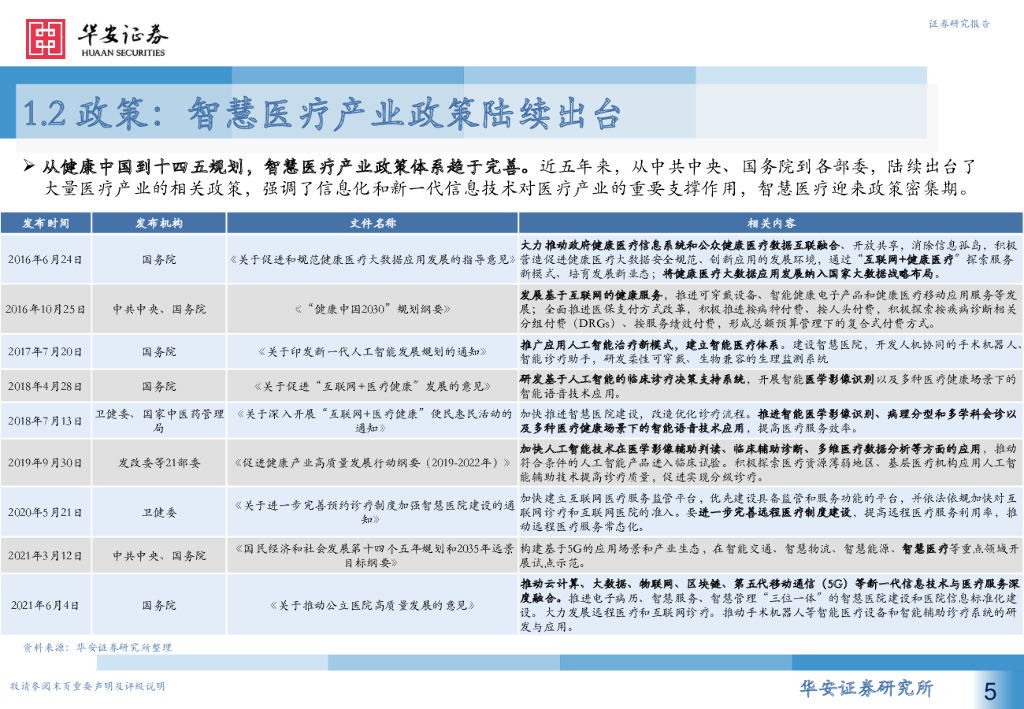Click the issuer cell '发改委等21部委'
This screenshot has width=1024, height=709.
159,463
